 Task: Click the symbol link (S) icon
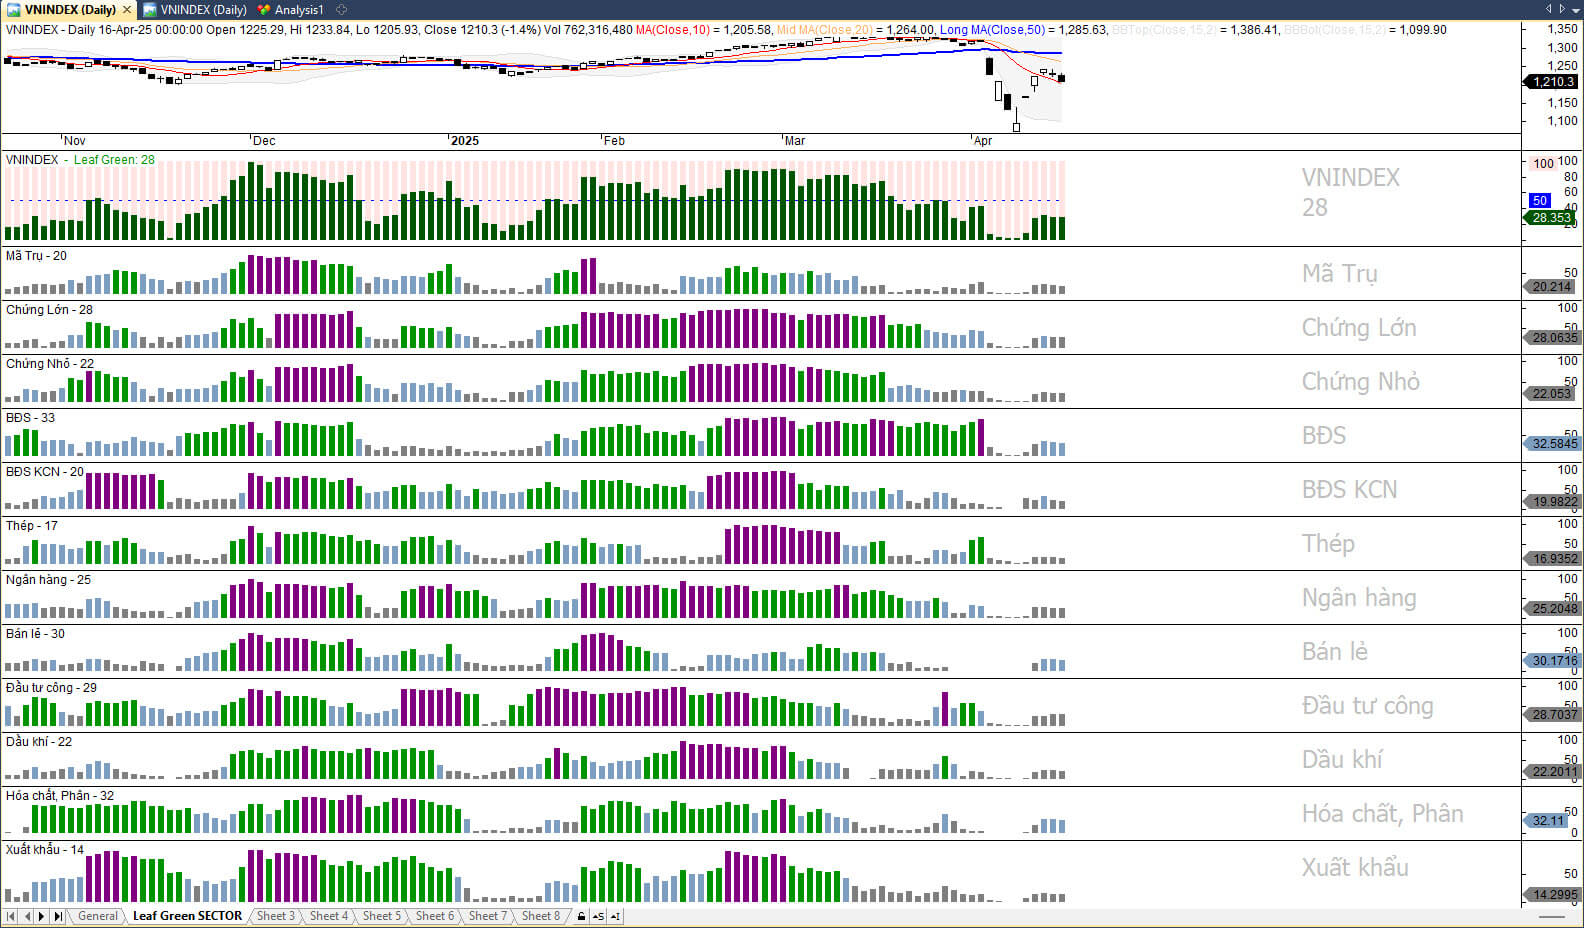tap(598, 916)
